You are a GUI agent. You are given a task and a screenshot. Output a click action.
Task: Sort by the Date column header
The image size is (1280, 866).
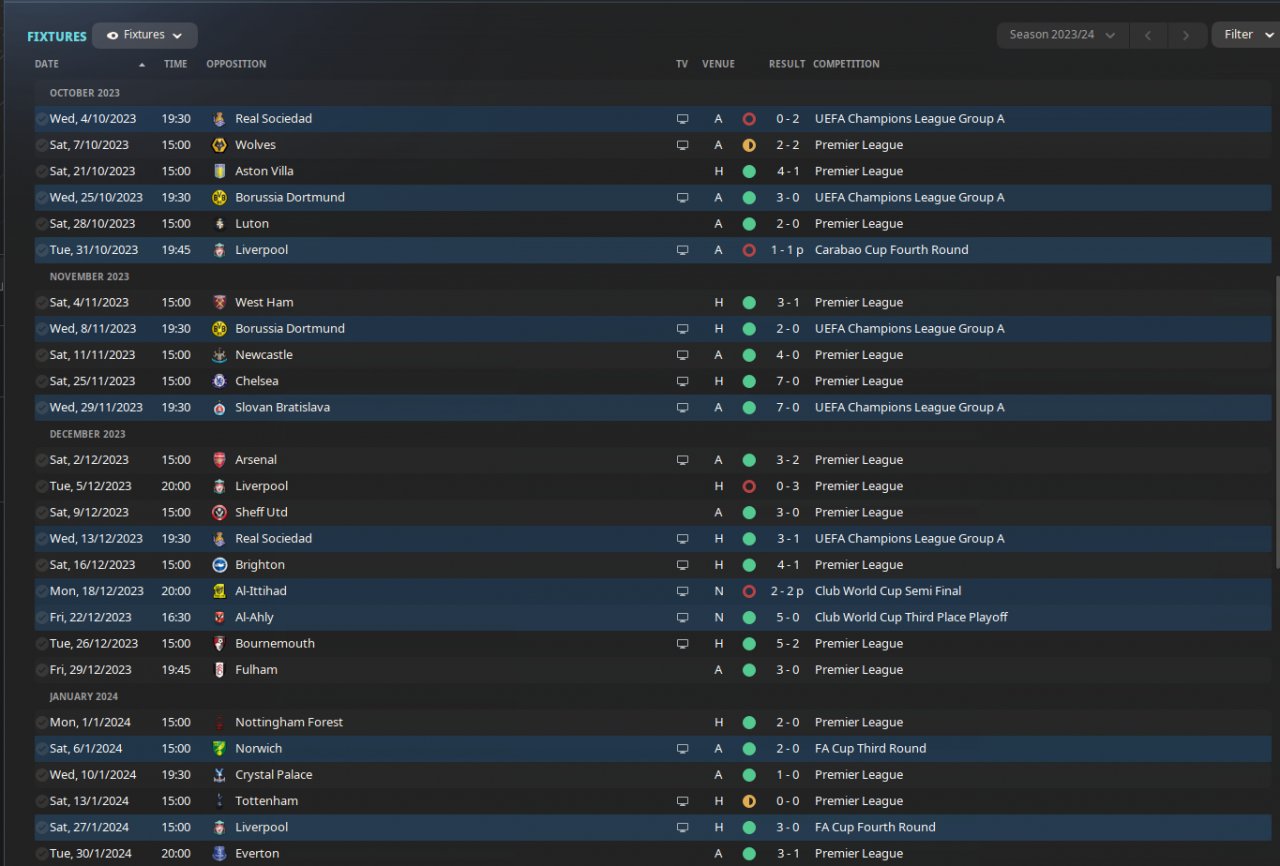(47, 64)
